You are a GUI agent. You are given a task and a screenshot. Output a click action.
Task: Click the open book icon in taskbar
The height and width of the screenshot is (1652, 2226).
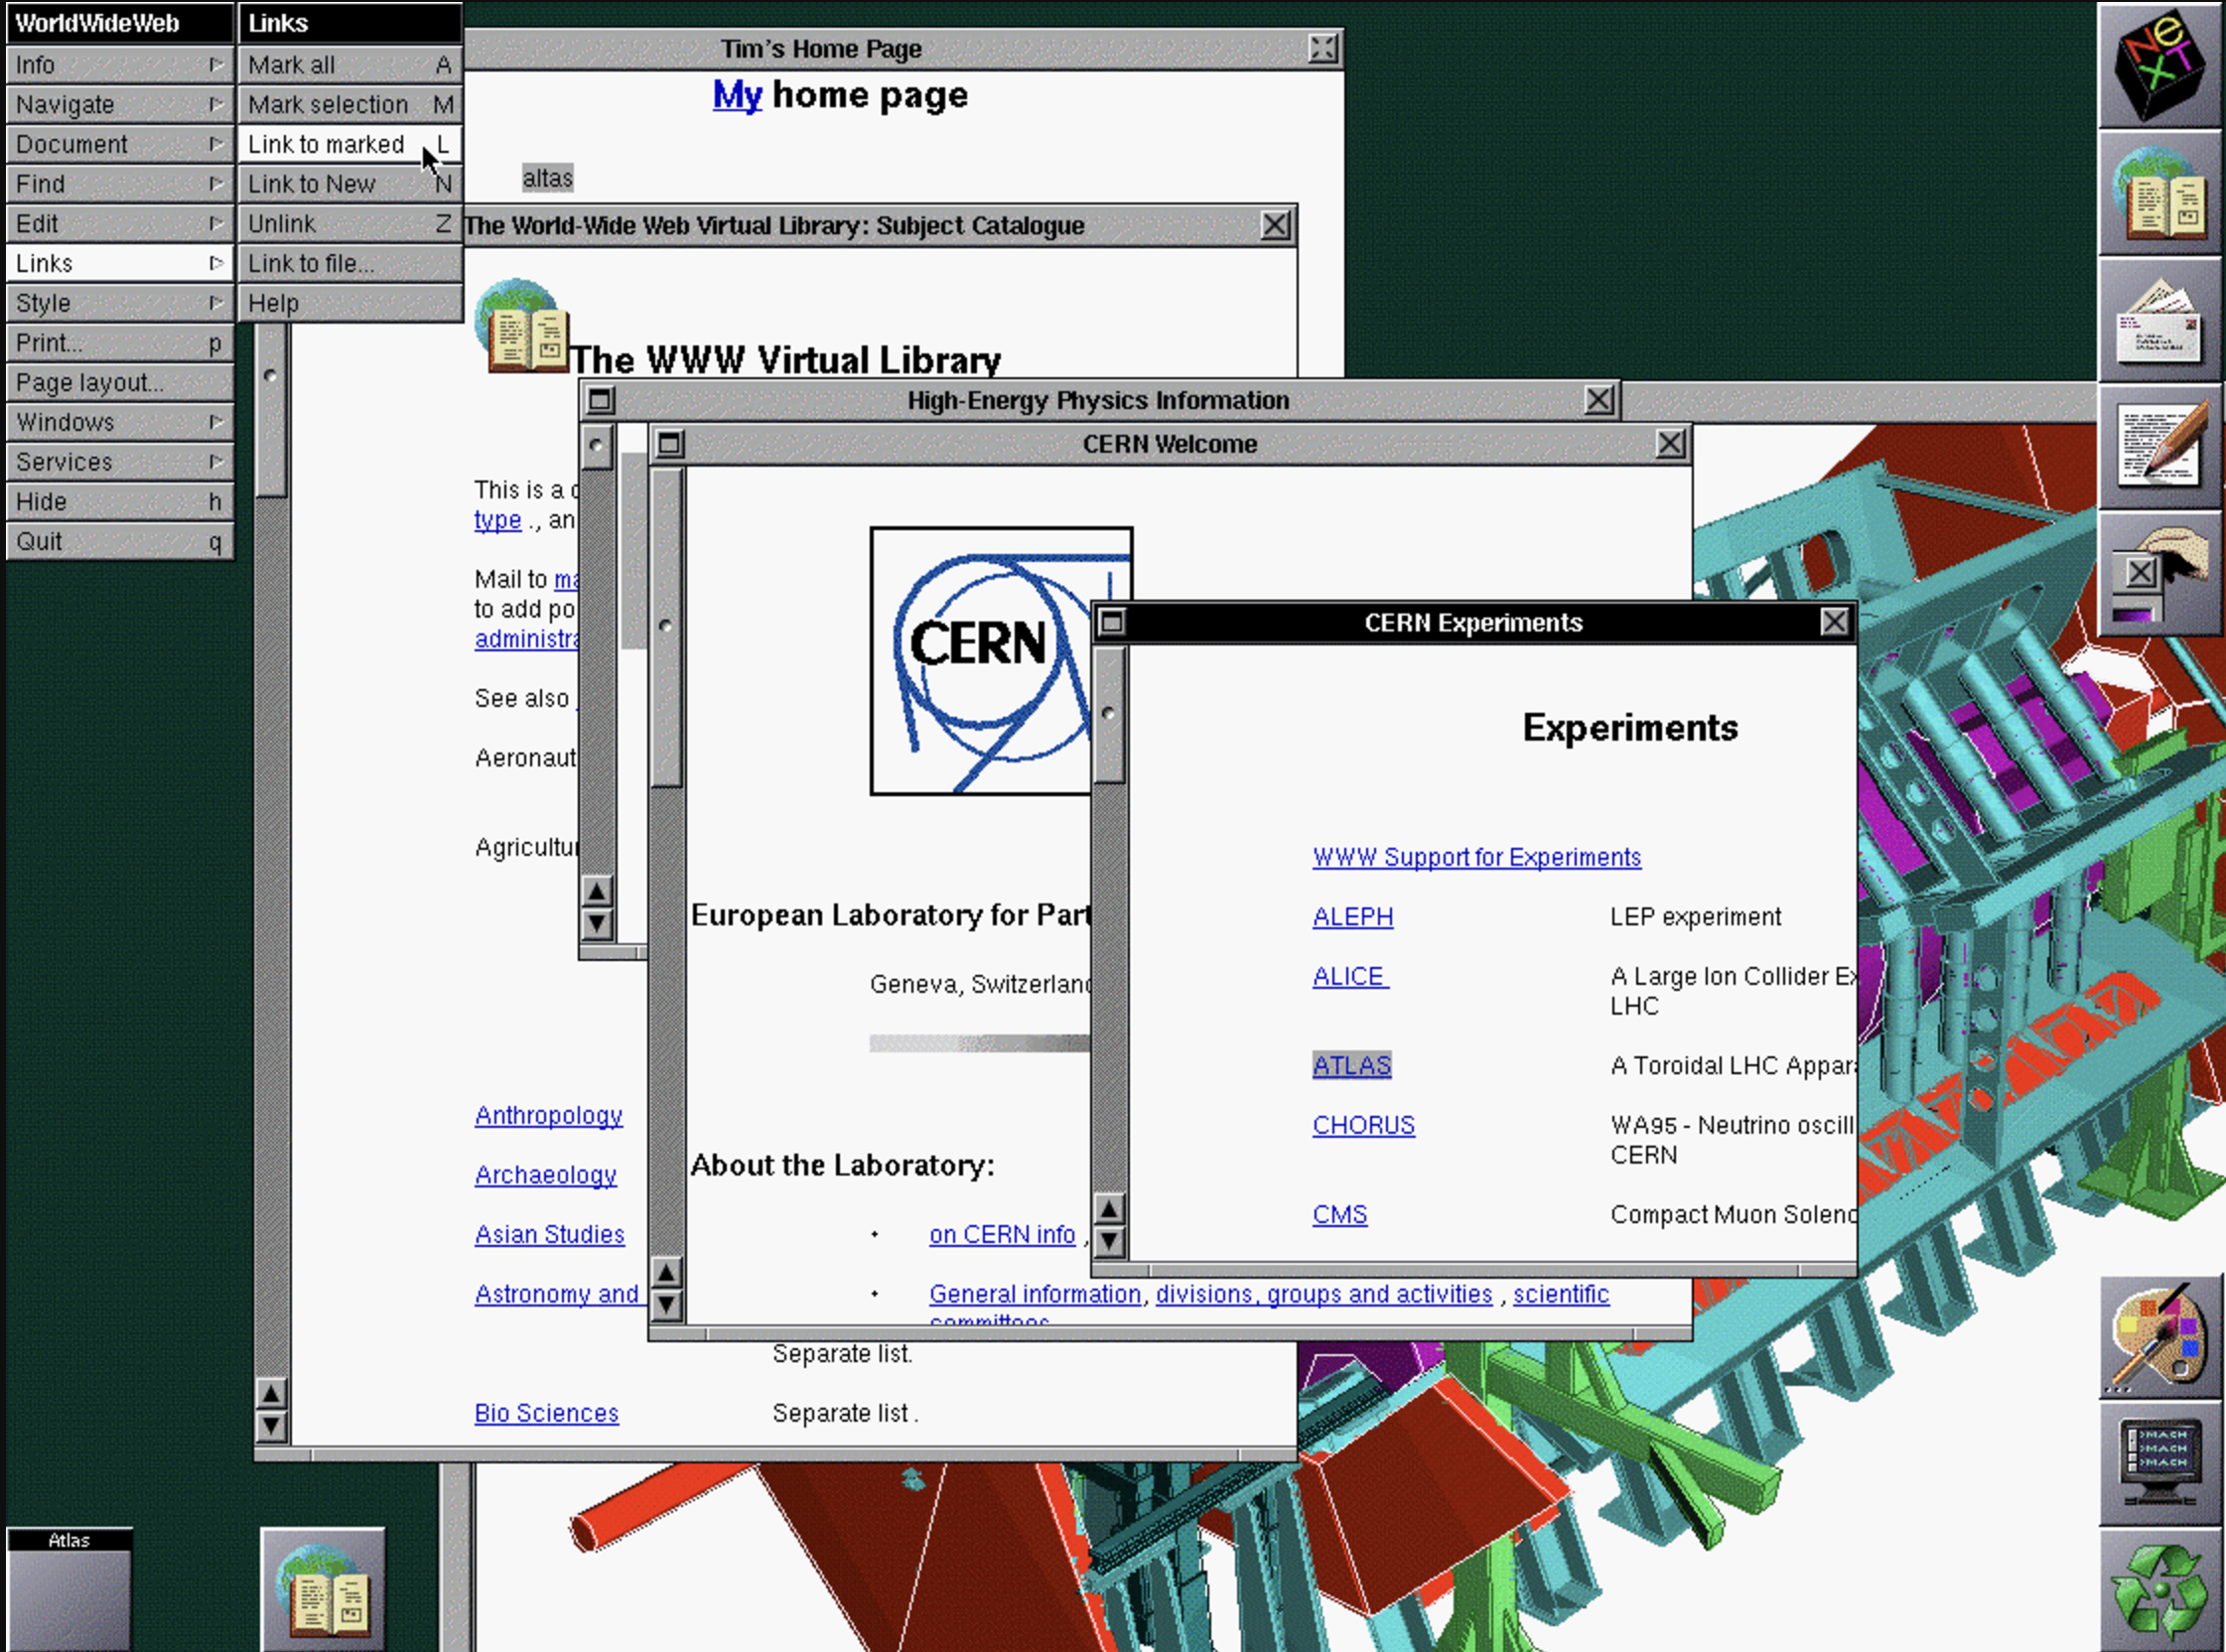(325, 1583)
